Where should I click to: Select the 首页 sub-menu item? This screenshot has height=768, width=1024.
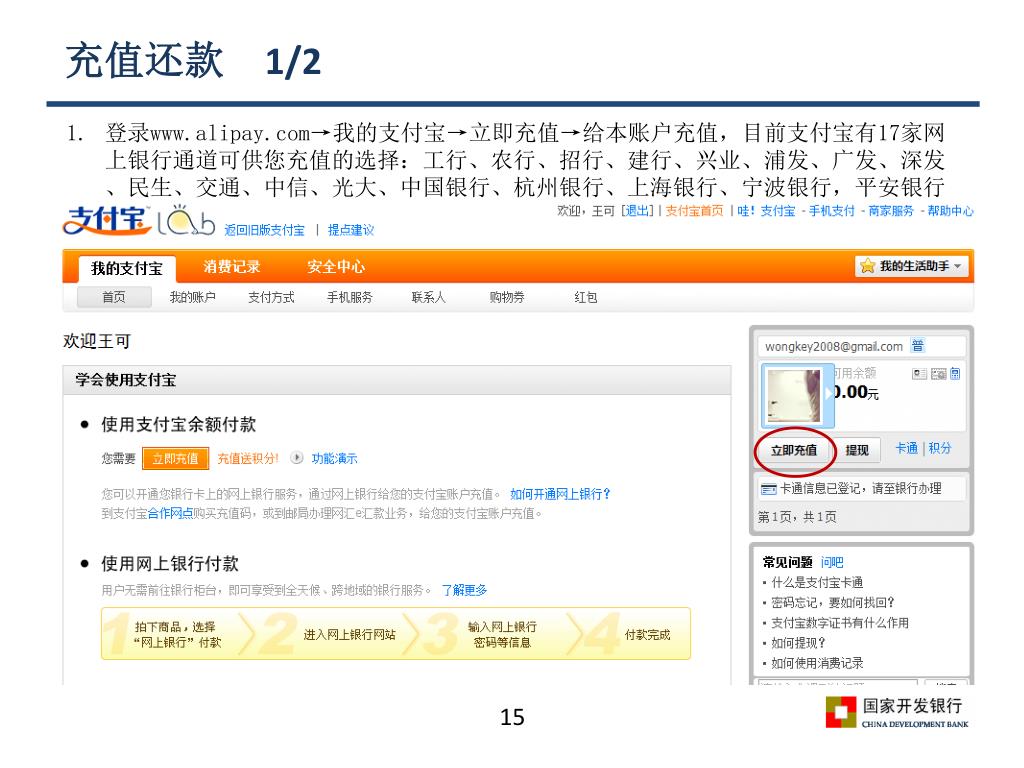114,297
